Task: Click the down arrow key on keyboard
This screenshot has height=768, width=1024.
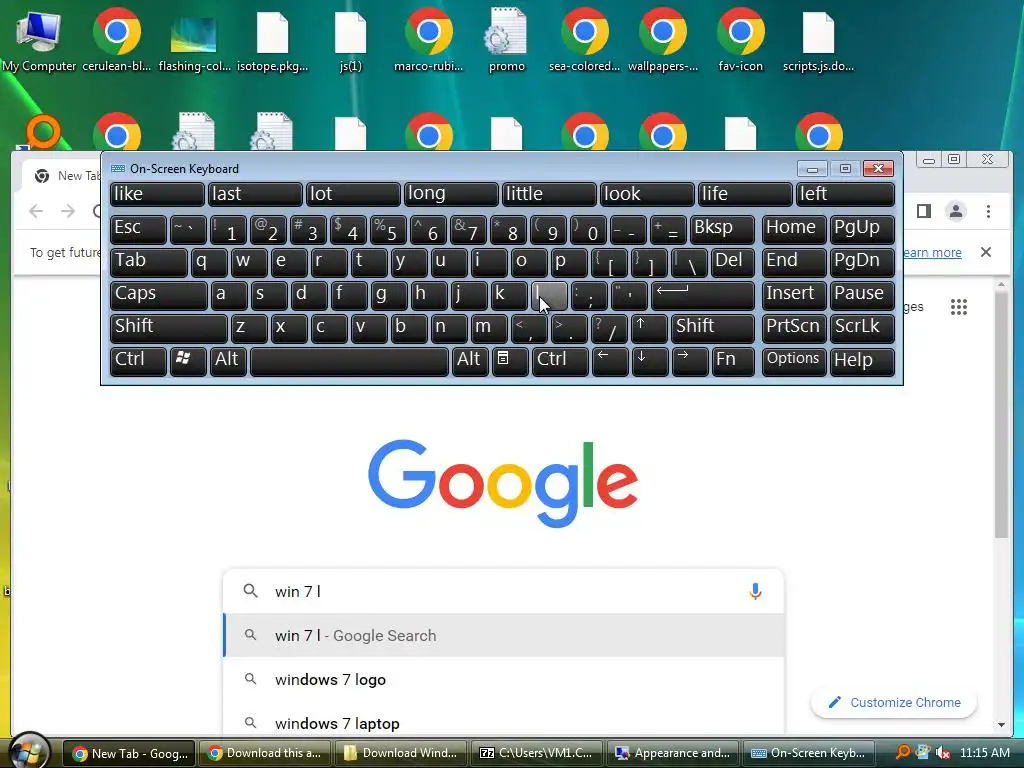Action: pyautogui.click(x=650, y=361)
